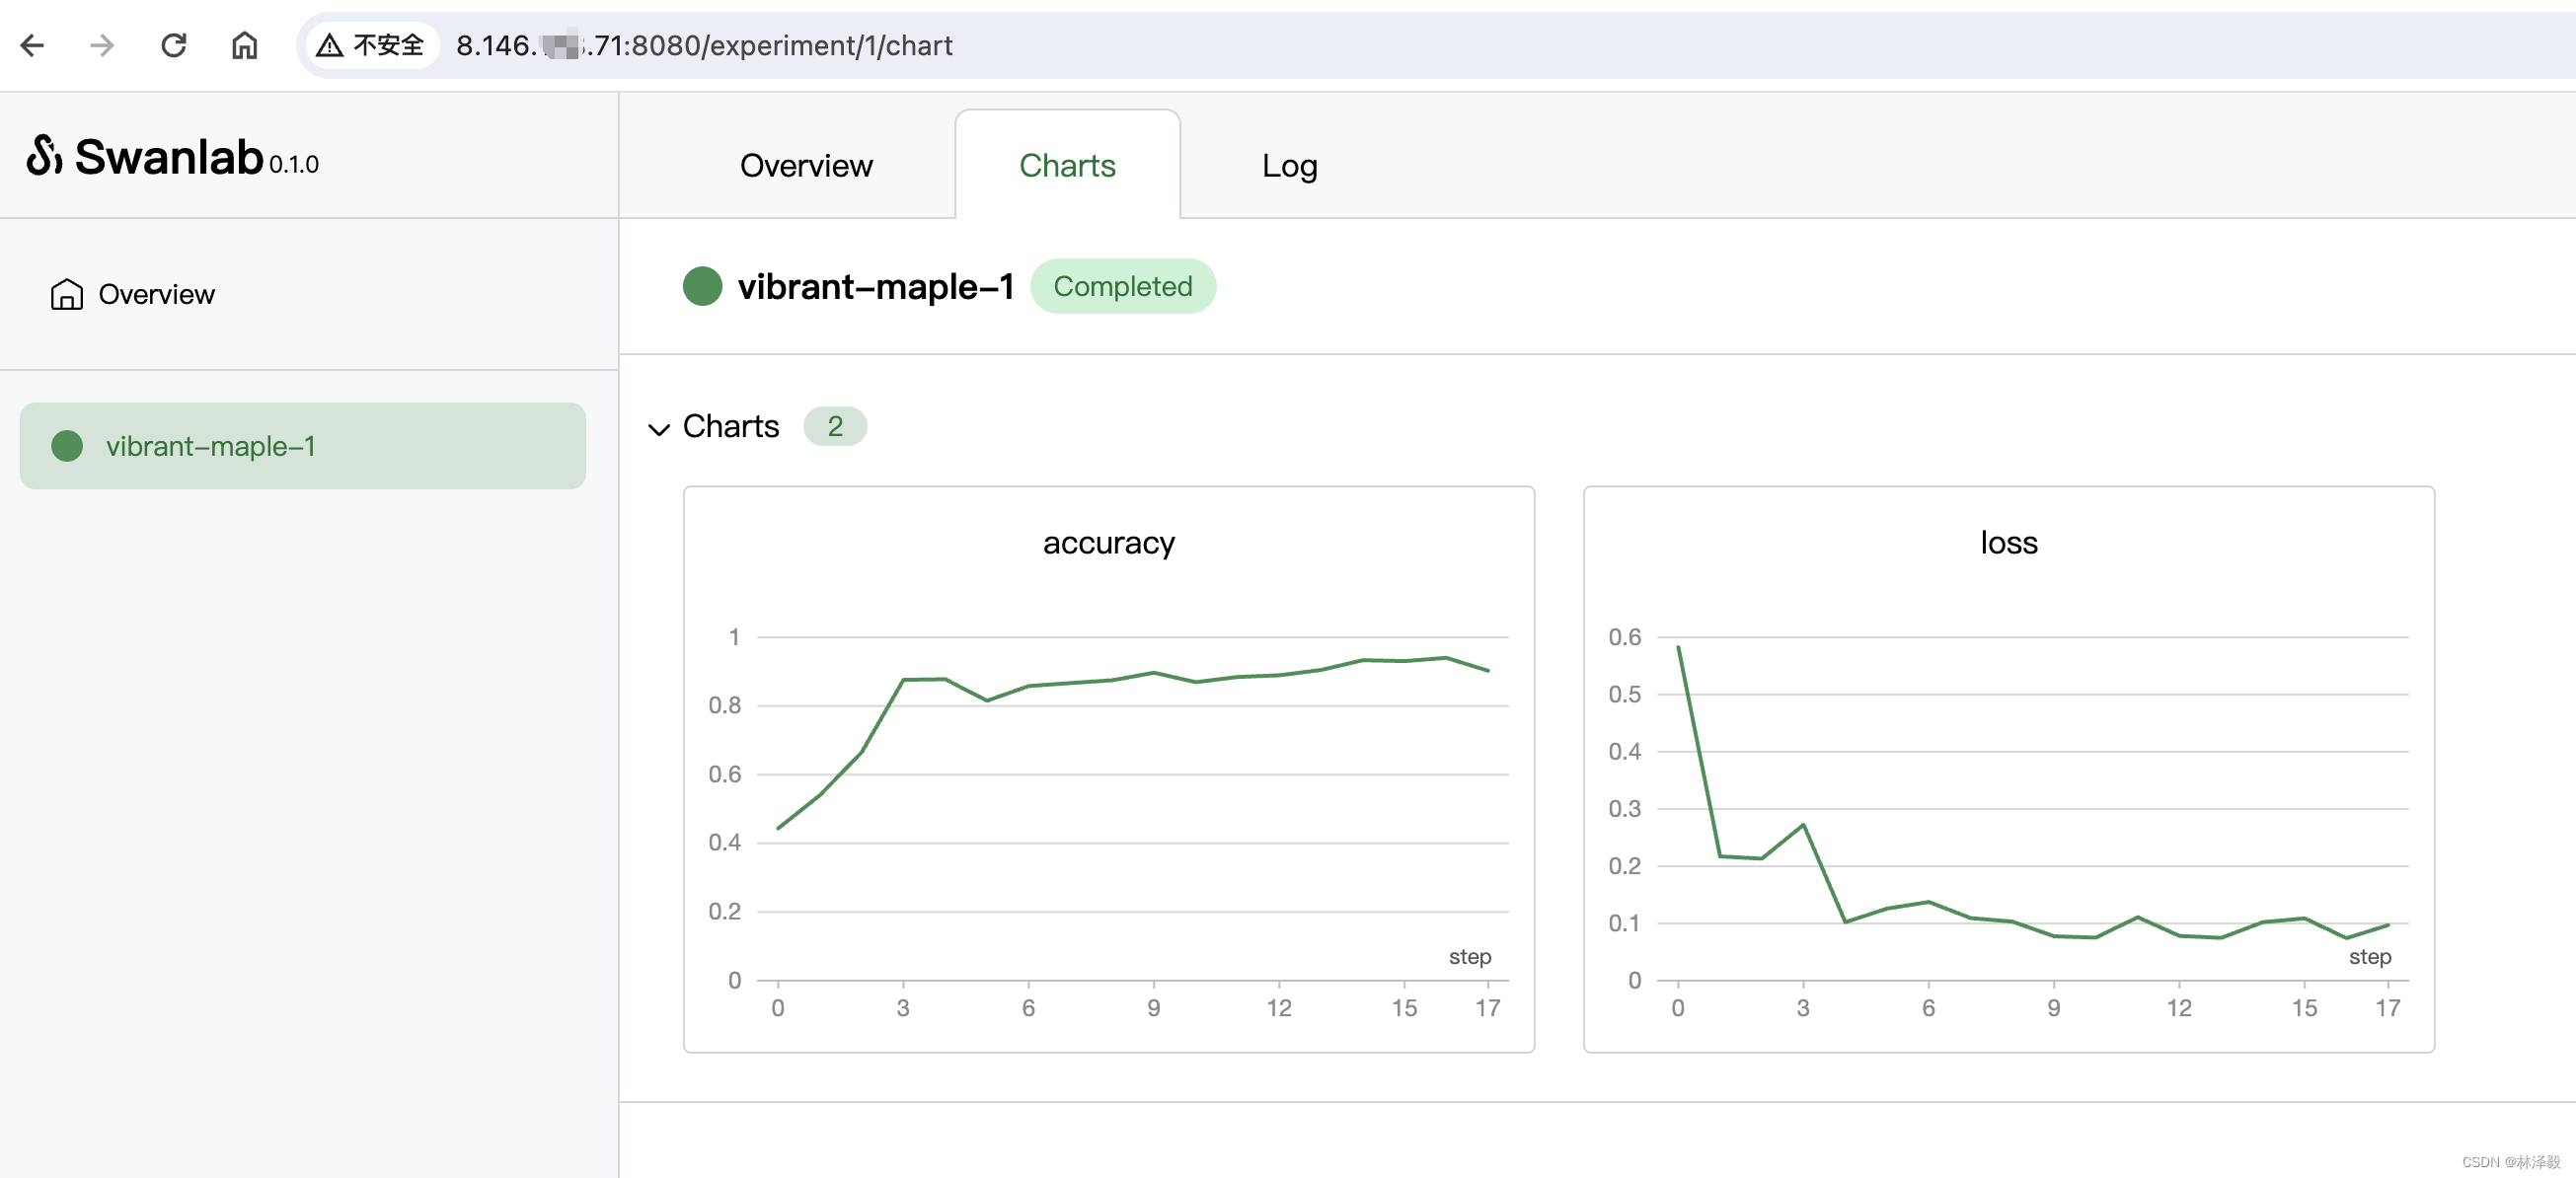Click the house icon beside sidebar Overview

pos(67,294)
